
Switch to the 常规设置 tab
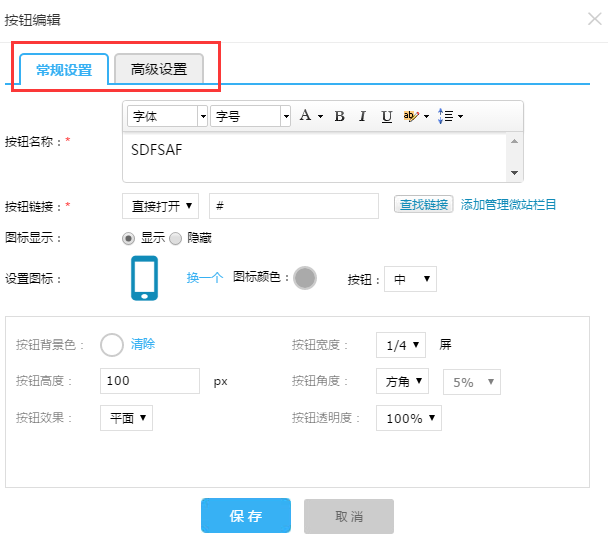click(64, 69)
